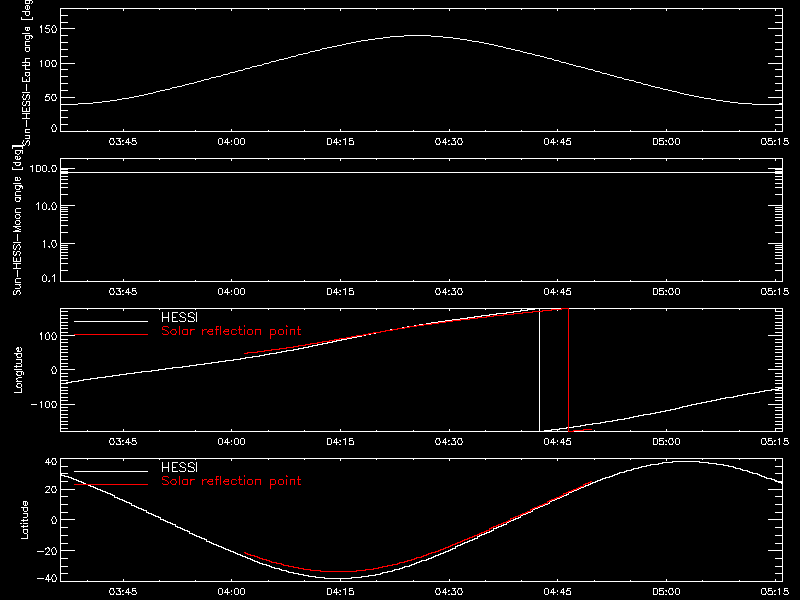Click 05:00 time label under Latitude plot
This screenshot has width=800, height=600.
[666, 592]
